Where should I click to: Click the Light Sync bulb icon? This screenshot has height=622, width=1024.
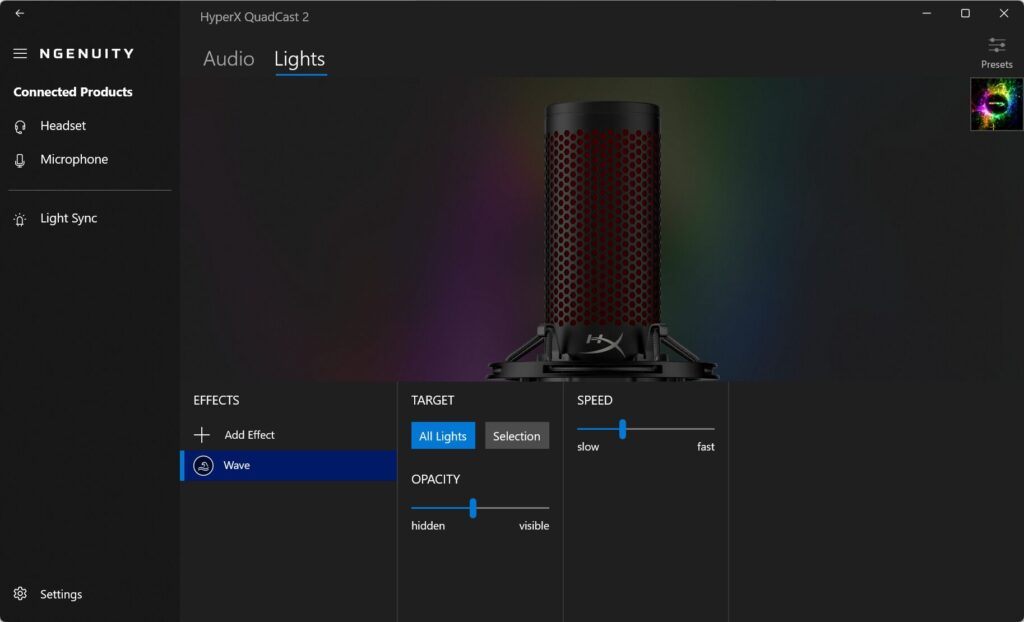20,220
